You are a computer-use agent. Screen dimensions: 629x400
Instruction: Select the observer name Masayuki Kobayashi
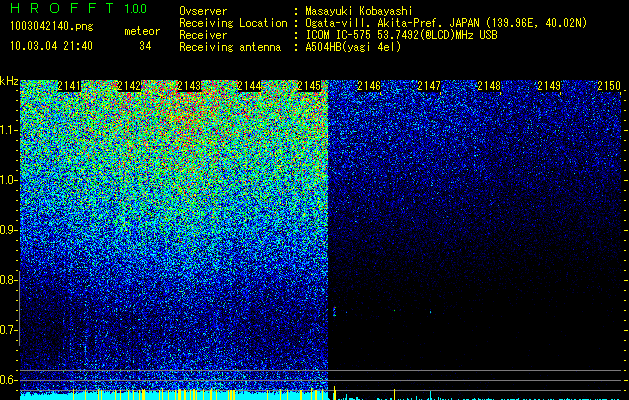[359, 11]
